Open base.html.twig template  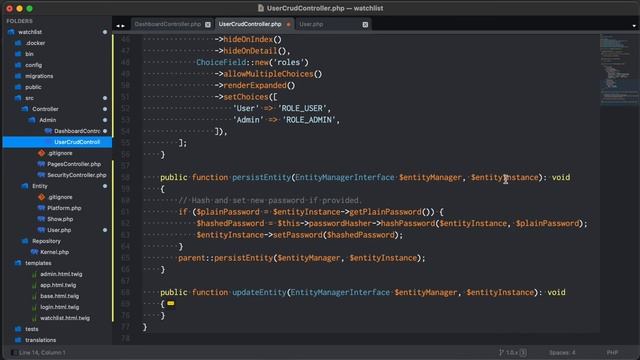click(x=60, y=296)
